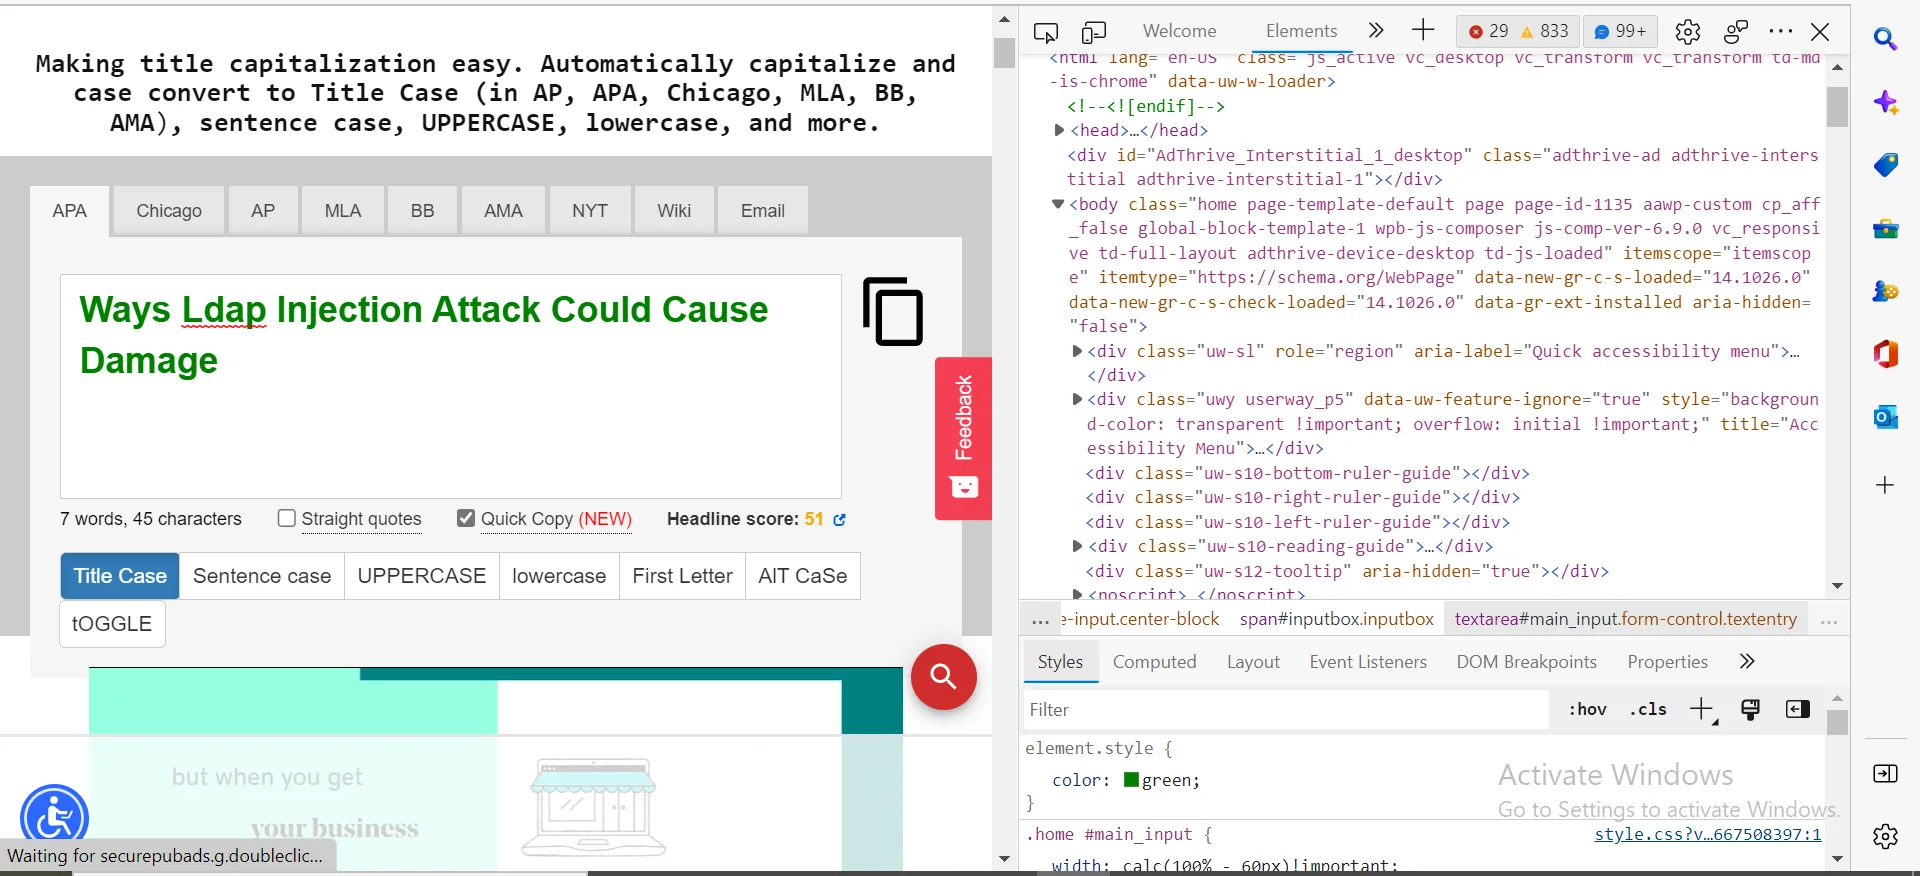Click the new style rule plus icon

coord(1702,710)
